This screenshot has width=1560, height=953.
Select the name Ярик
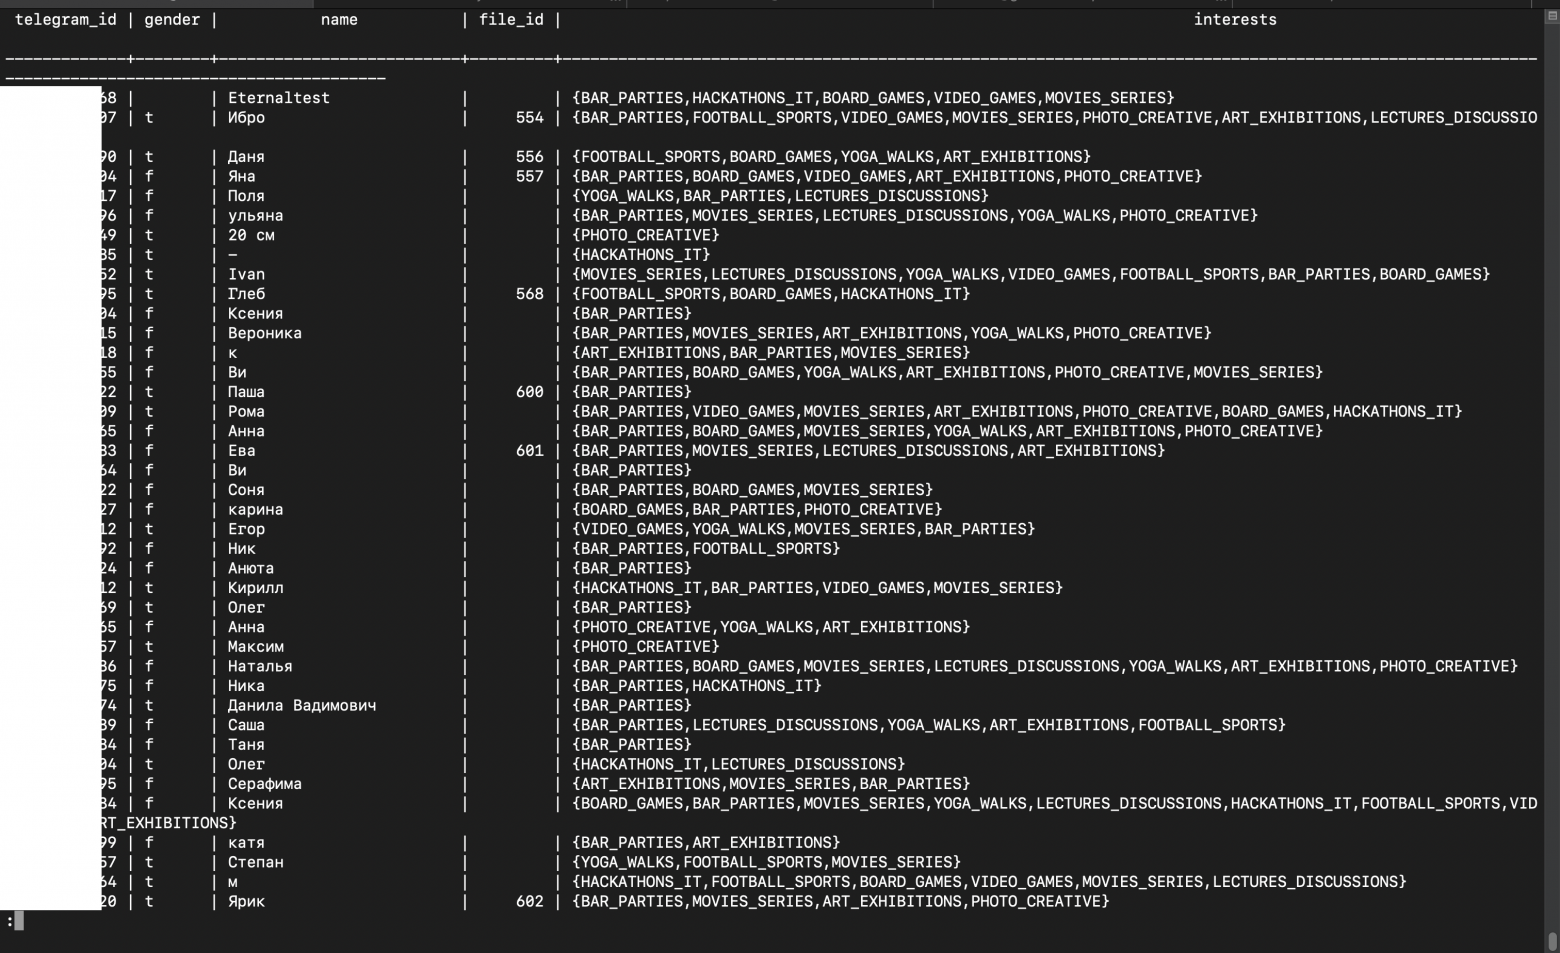coord(246,902)
